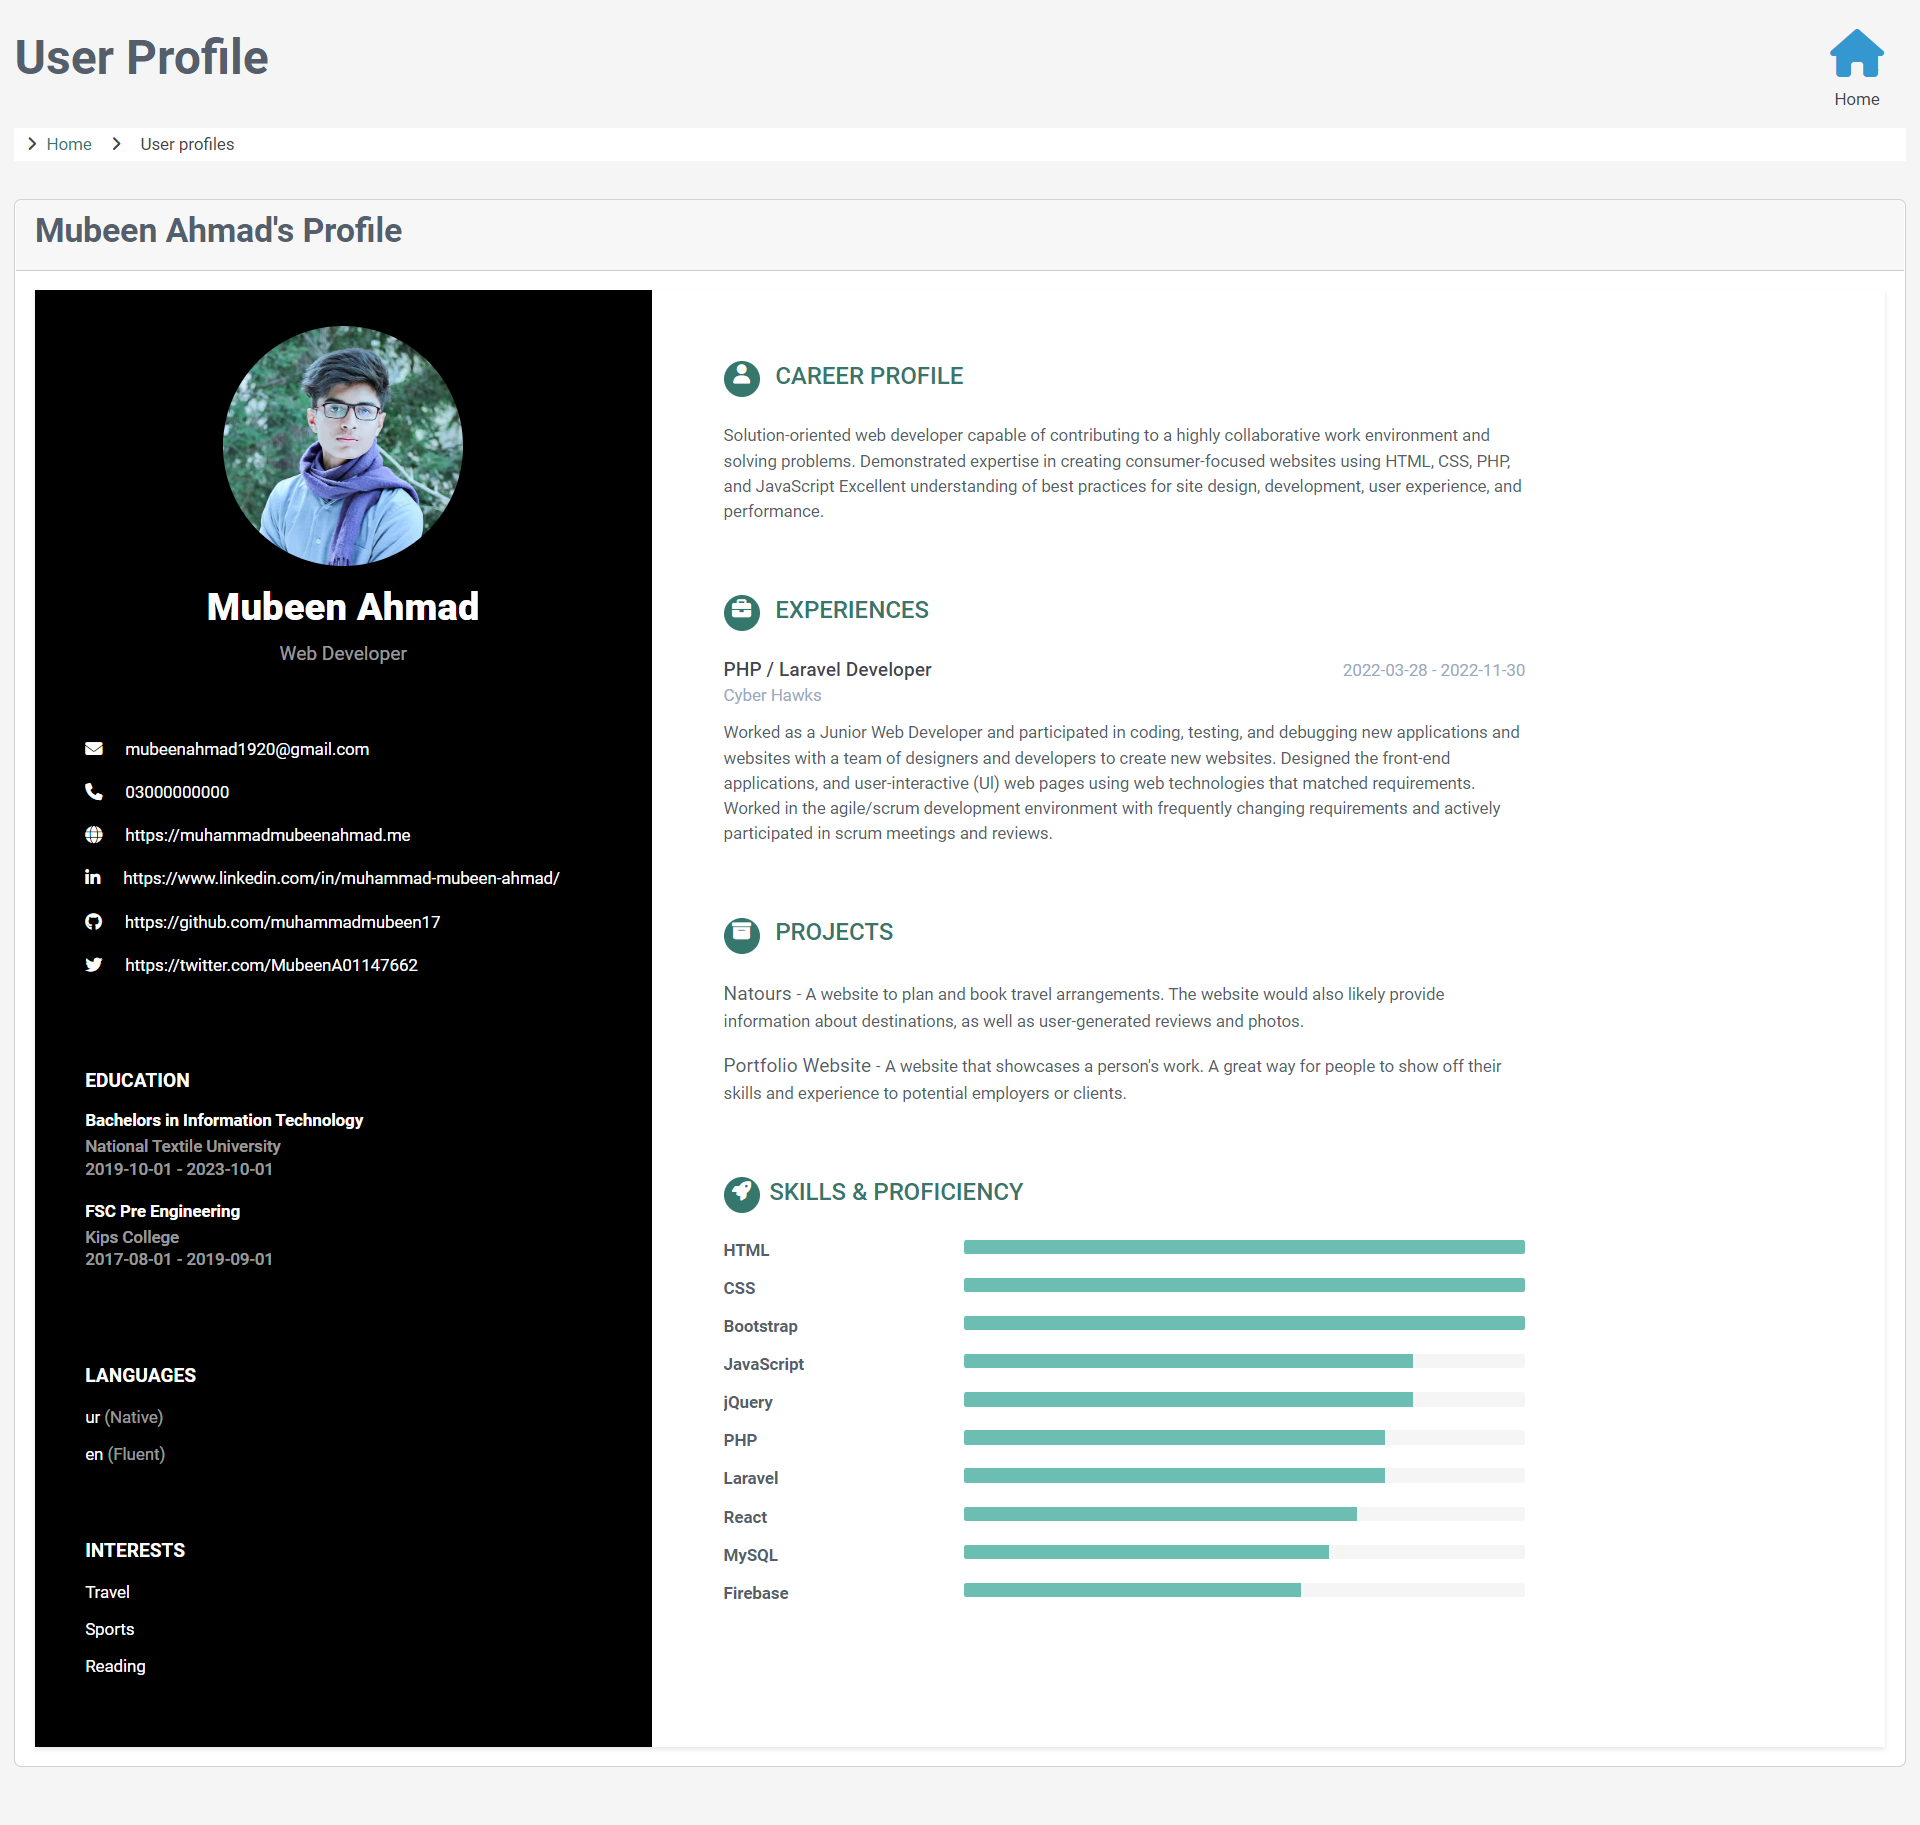Viewport: 1920px width, 1825px height.
Task: Visit the muhammadmubeenahmad.me website link
Action: click(268, 835)
